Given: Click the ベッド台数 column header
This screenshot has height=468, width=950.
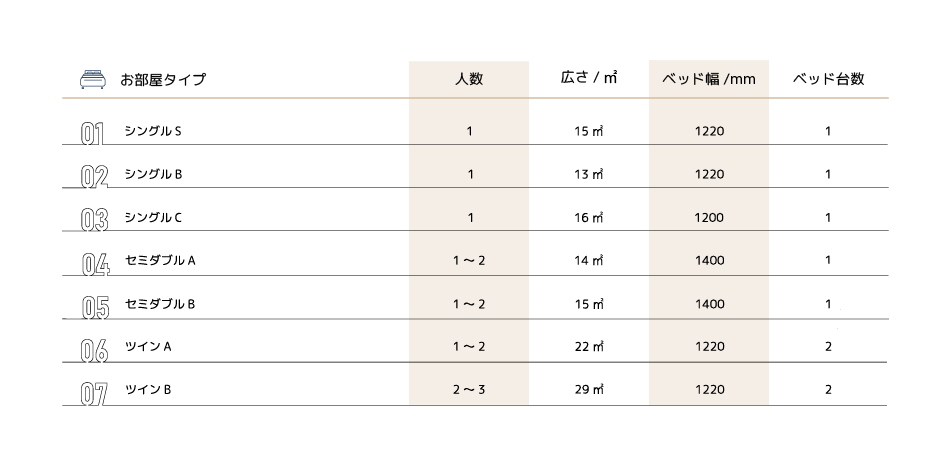Looking at the screenshot, I should [828, 79].
